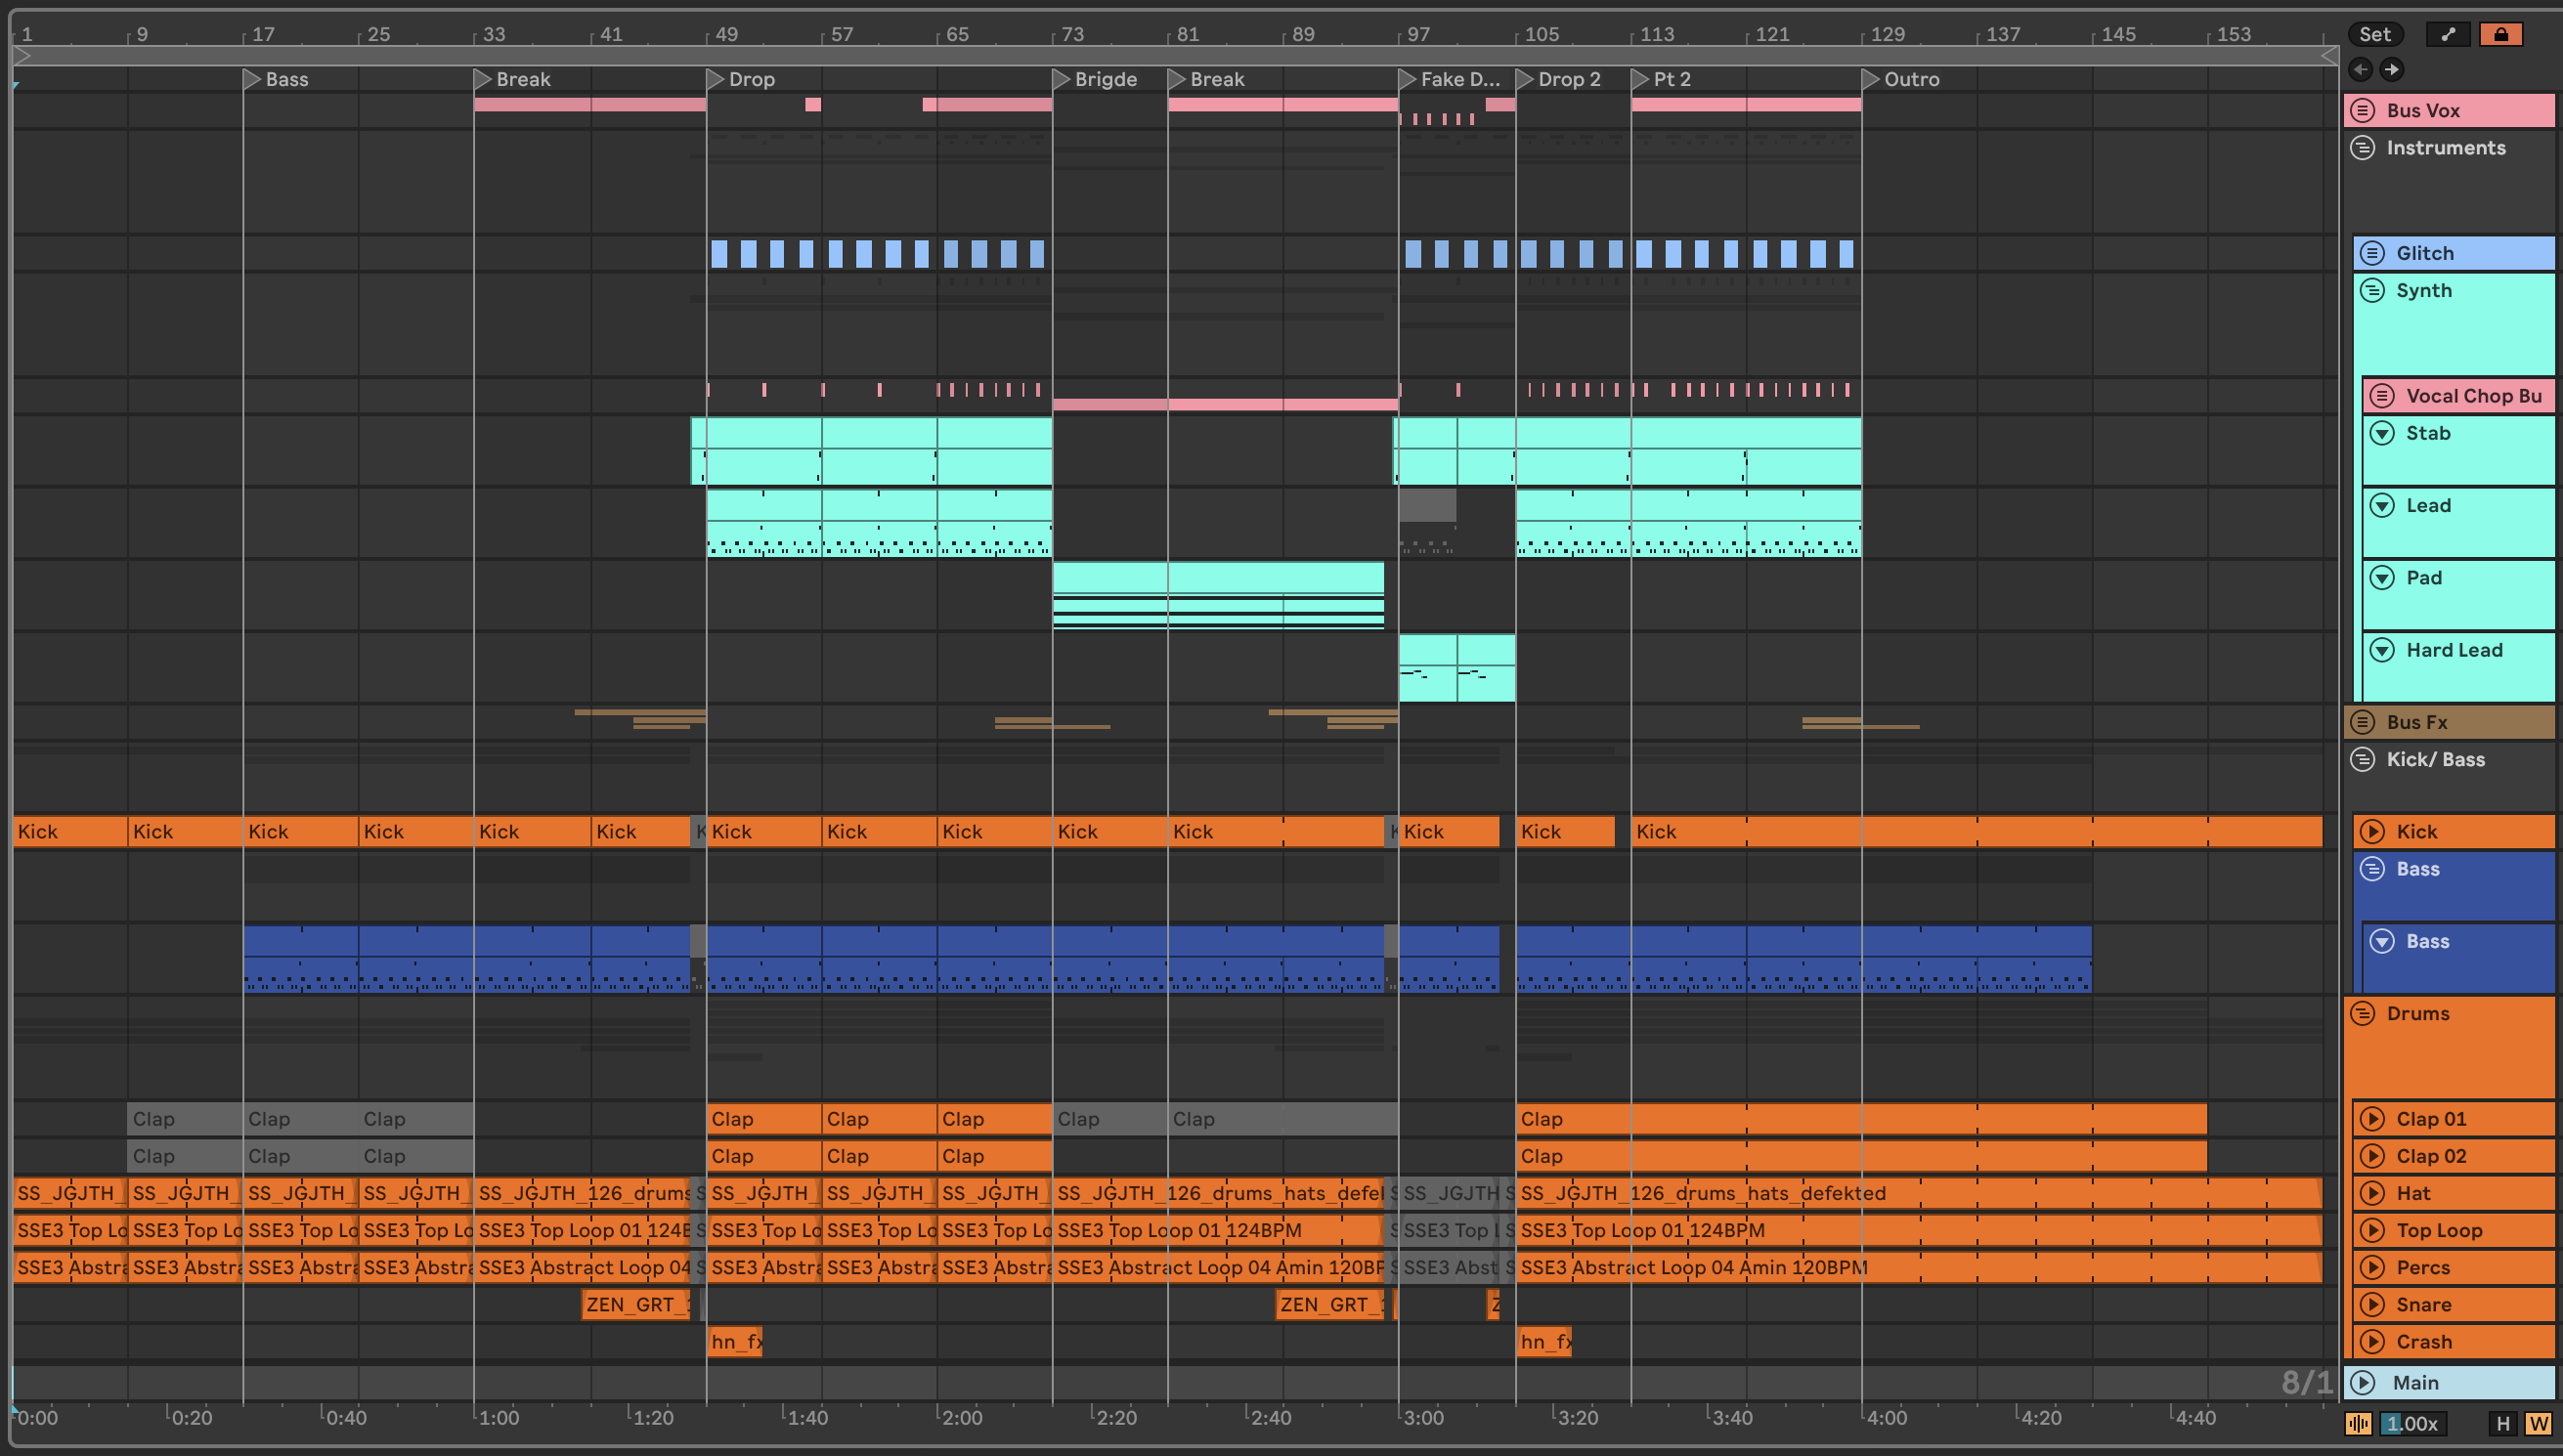Disable the W width optimize toggle
2563x1456 pixels.
(2537, 1424)
